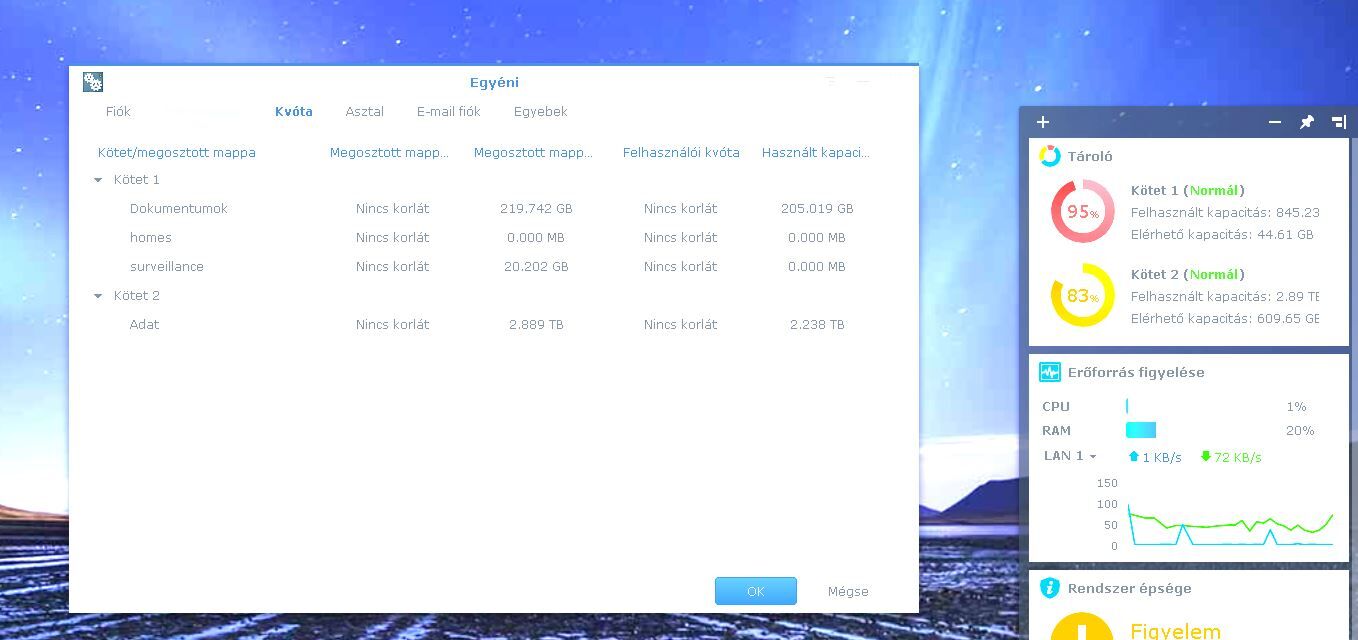Click the Elérhető kapacitás: 44.61 GB line

point(1222,235)
